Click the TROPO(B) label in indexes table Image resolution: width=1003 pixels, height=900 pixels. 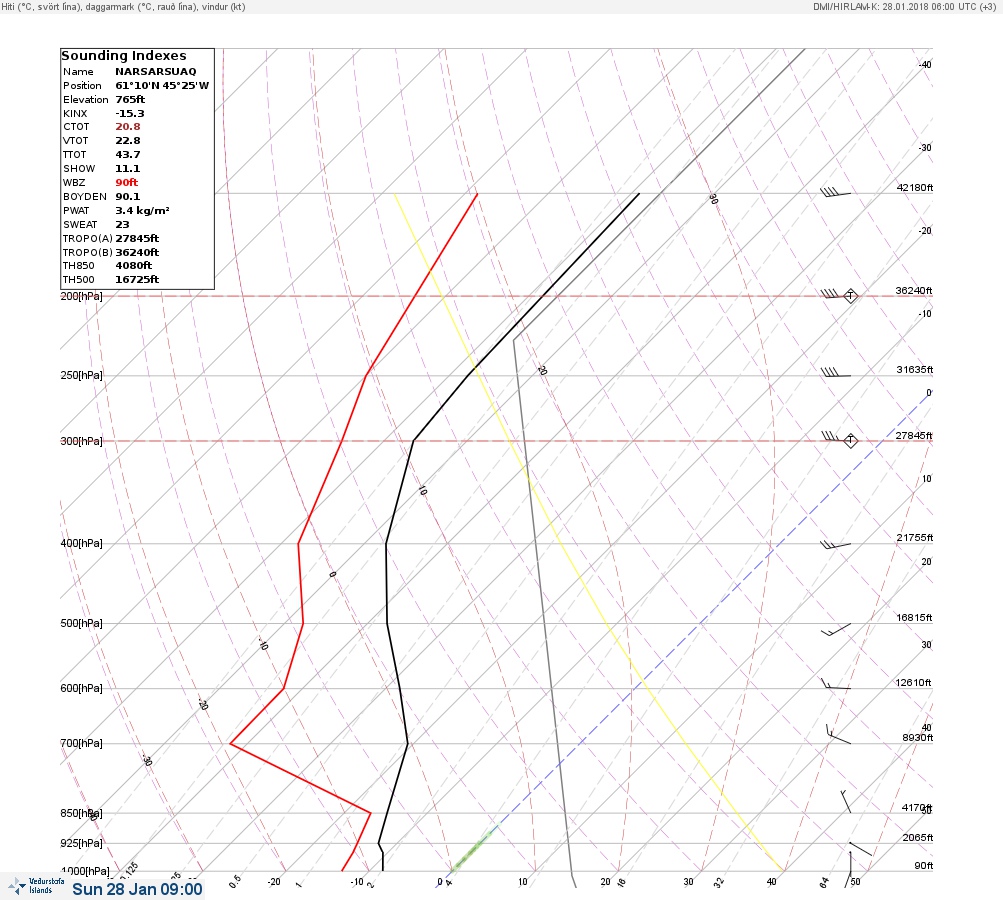tap(88, 253)
